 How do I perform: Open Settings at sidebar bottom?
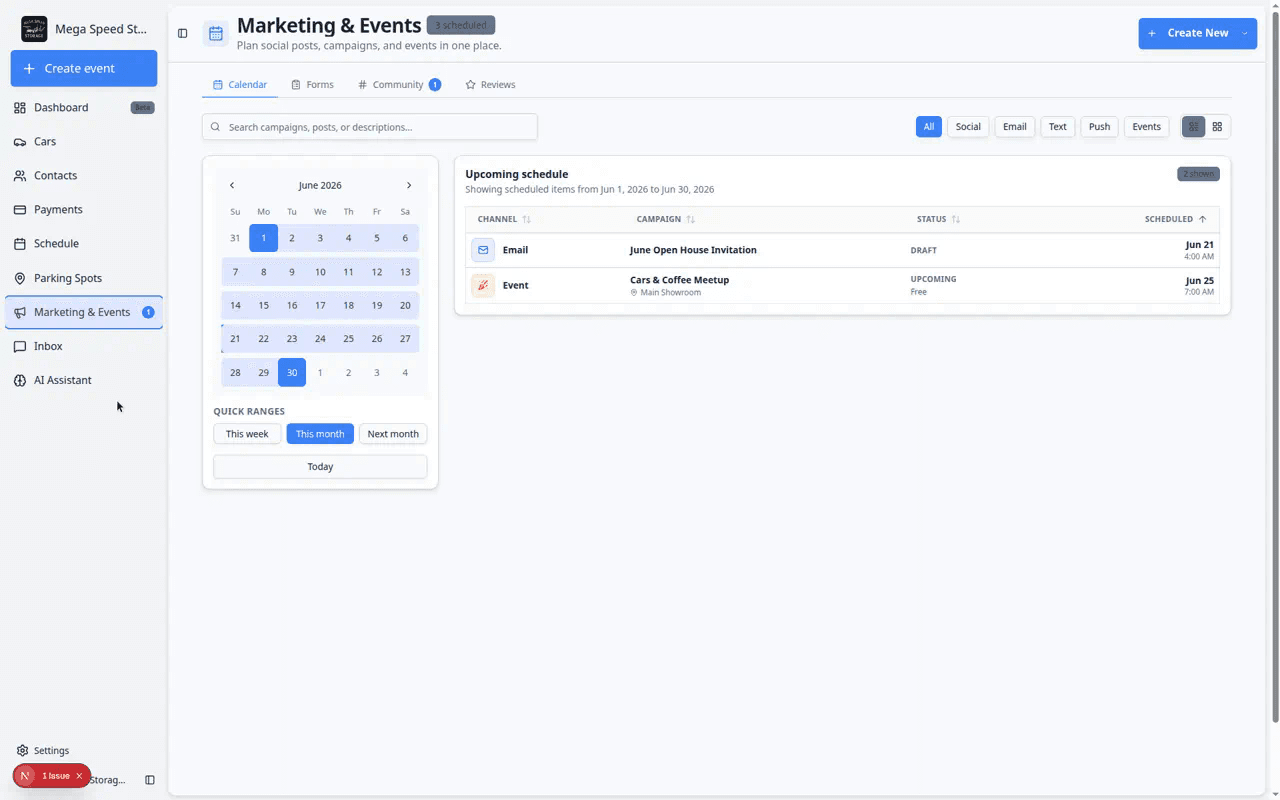[43, 750]
